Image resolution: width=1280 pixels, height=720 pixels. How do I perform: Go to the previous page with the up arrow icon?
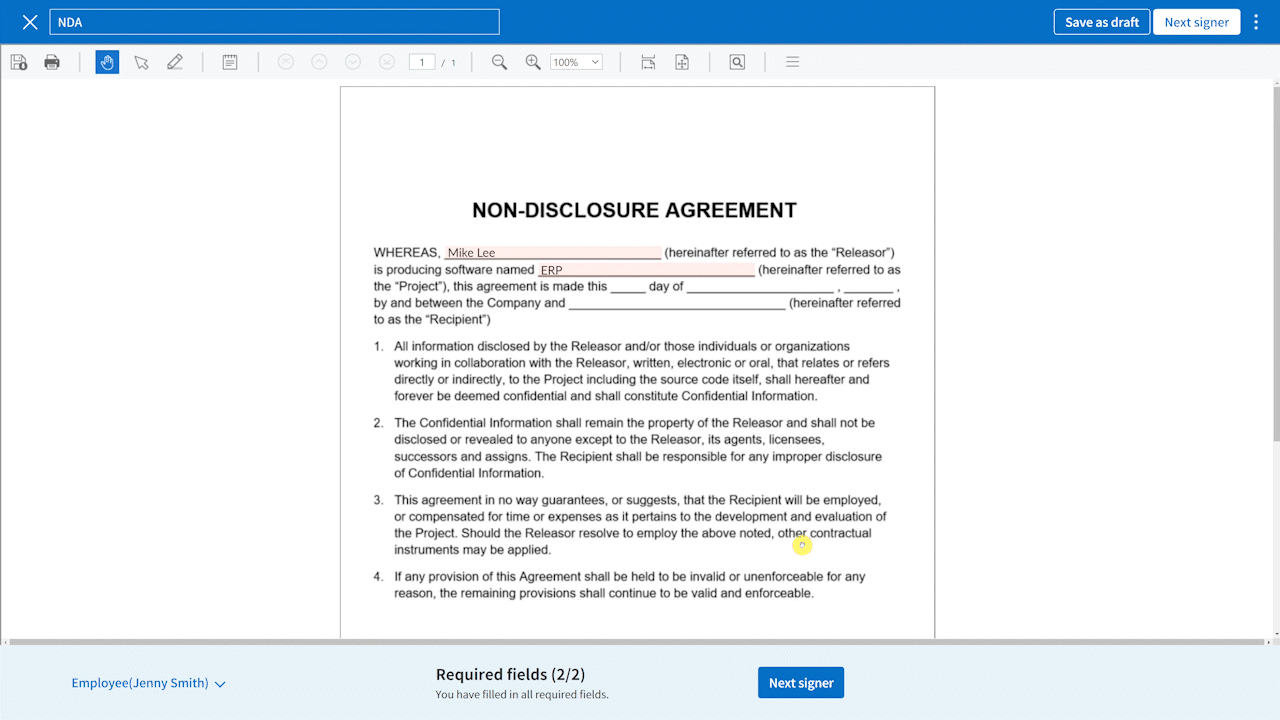319,62
